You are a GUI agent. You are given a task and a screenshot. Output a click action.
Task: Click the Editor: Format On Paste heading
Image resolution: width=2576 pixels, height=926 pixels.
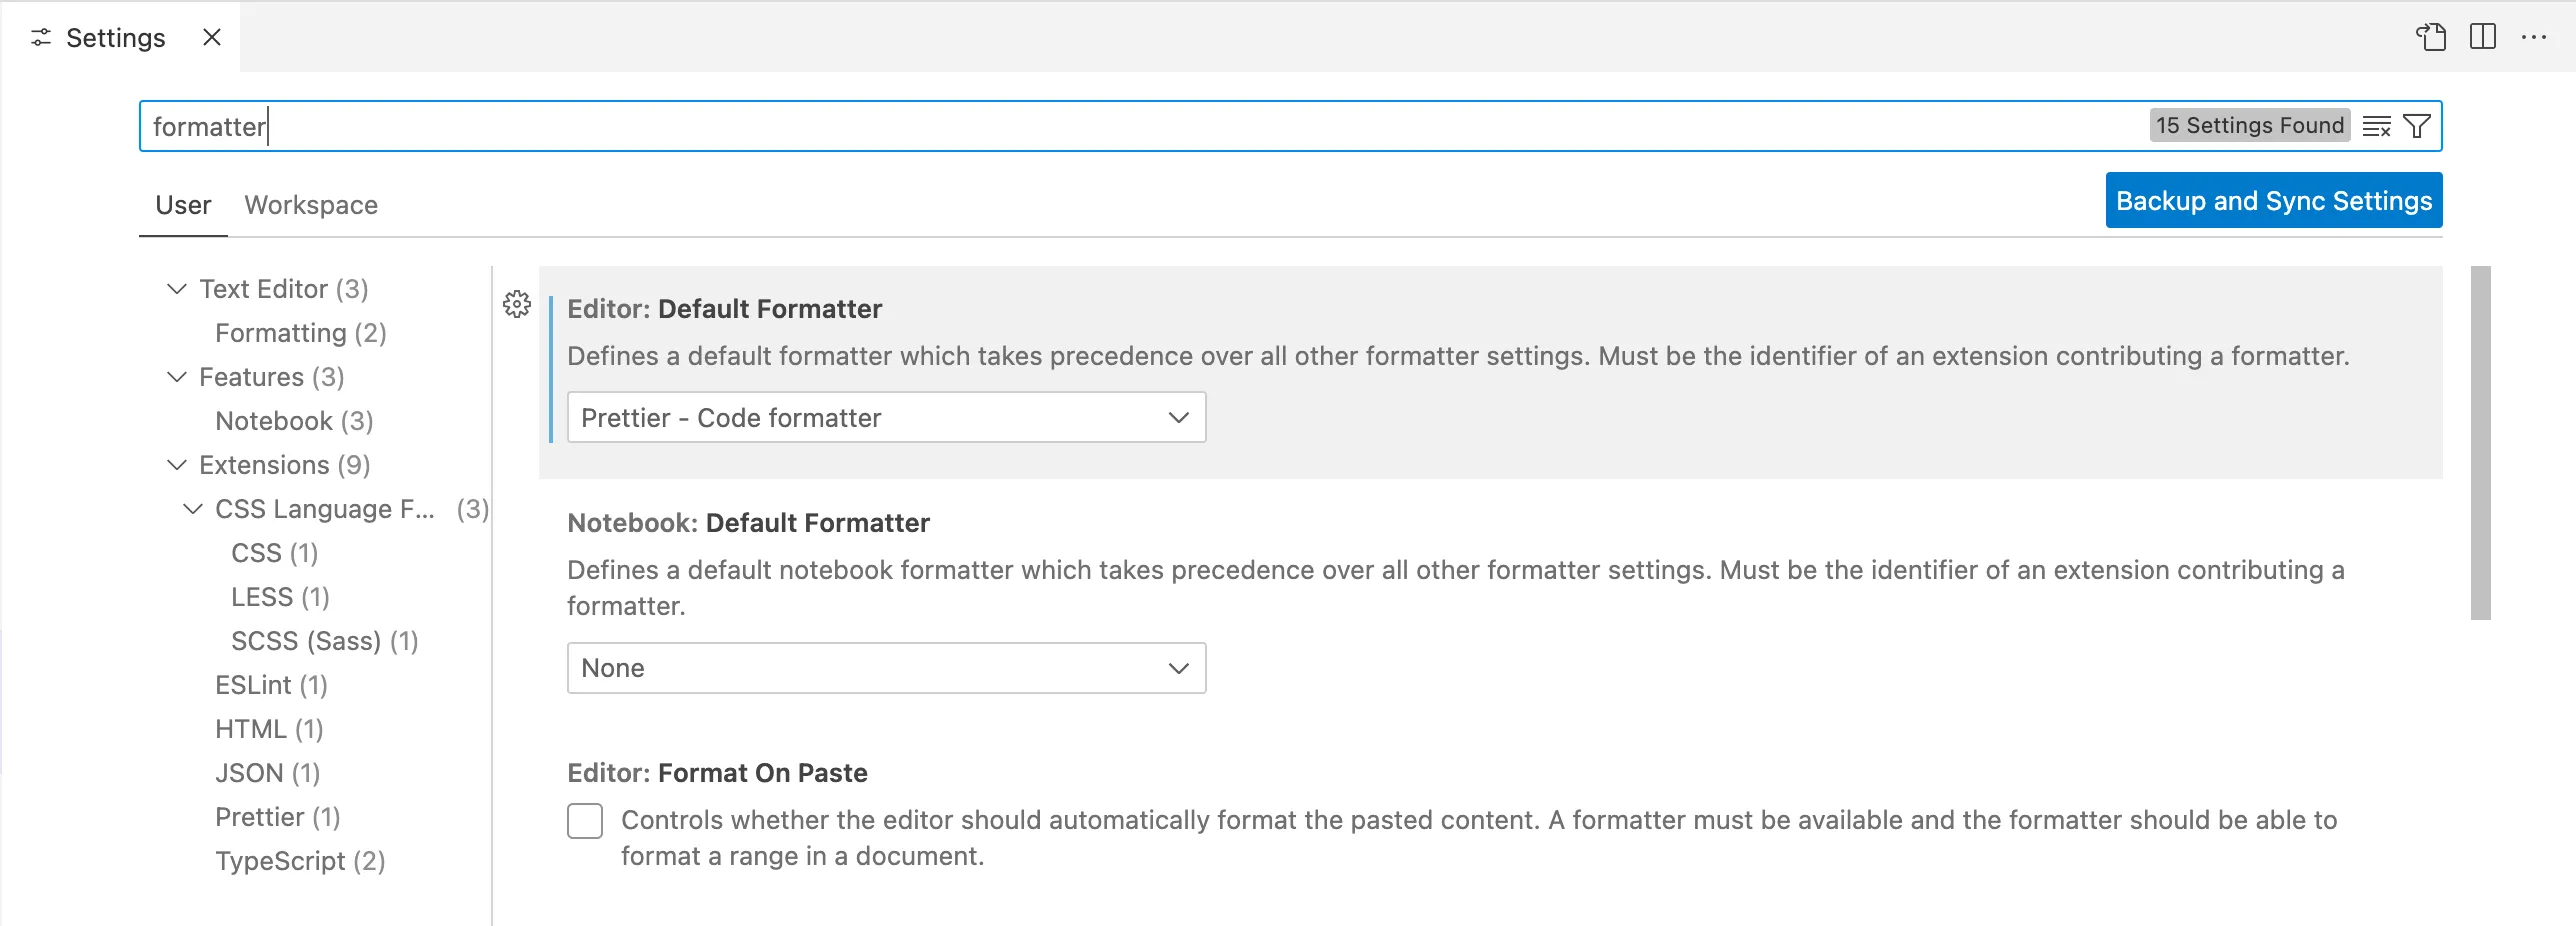click(717, 773)
